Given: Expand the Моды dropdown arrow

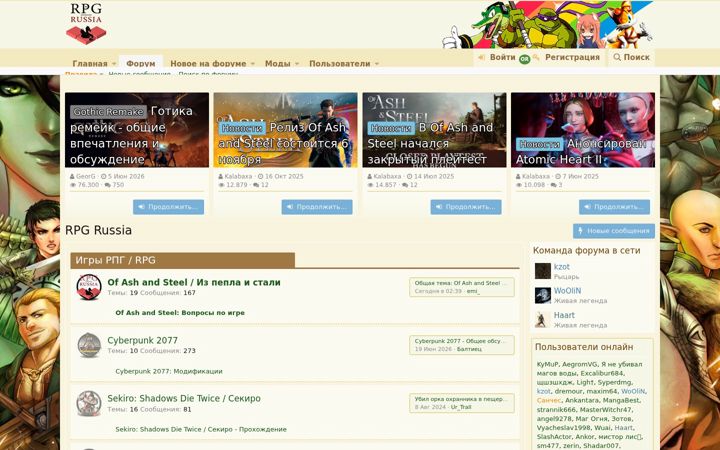Looking at the screenshot, I should pos(297,63).
